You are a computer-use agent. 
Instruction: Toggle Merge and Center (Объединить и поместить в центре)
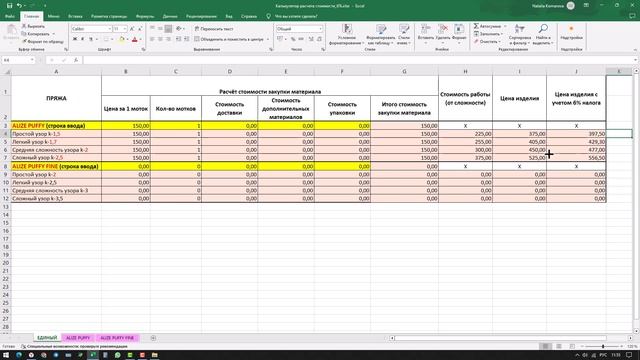pos(229,39)
